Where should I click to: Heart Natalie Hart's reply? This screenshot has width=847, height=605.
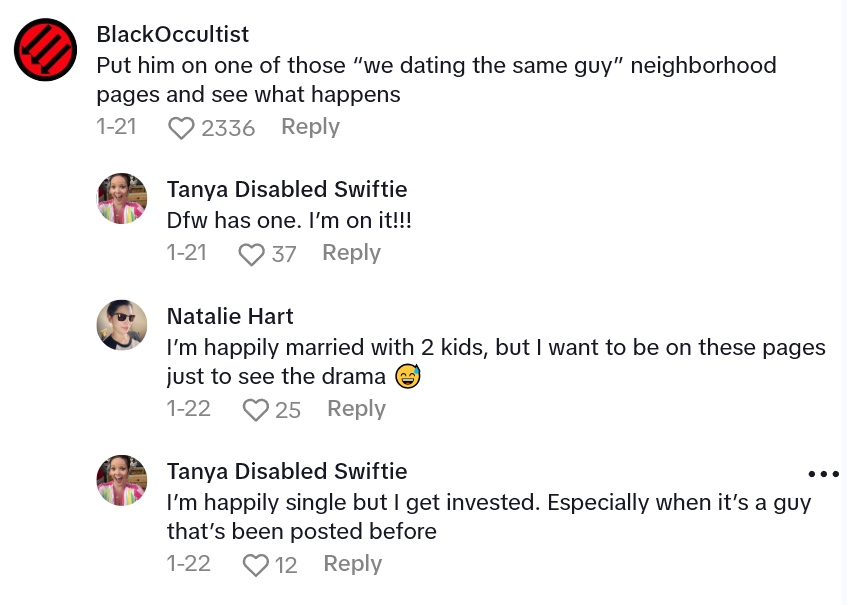(256, 410)
